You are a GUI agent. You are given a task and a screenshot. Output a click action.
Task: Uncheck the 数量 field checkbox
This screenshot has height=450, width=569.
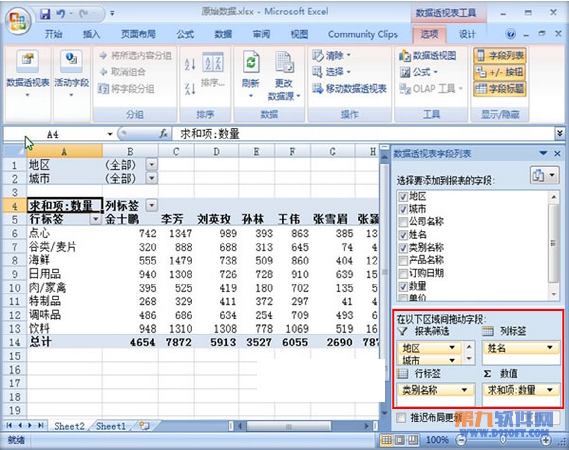[x=403, y=286]
